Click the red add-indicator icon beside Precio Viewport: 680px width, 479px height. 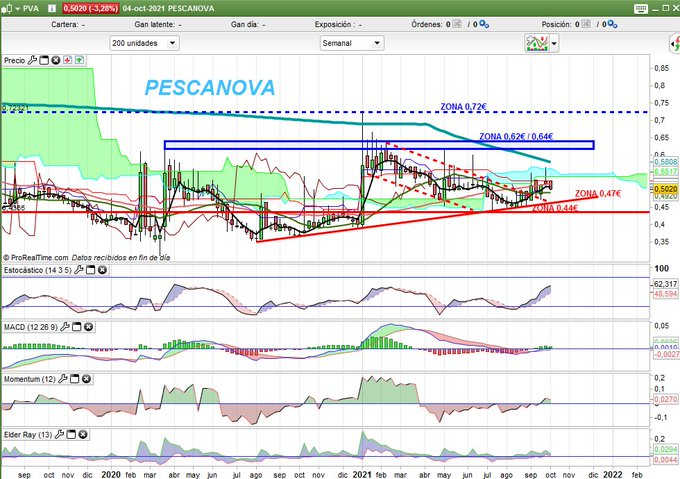point(67,60)
